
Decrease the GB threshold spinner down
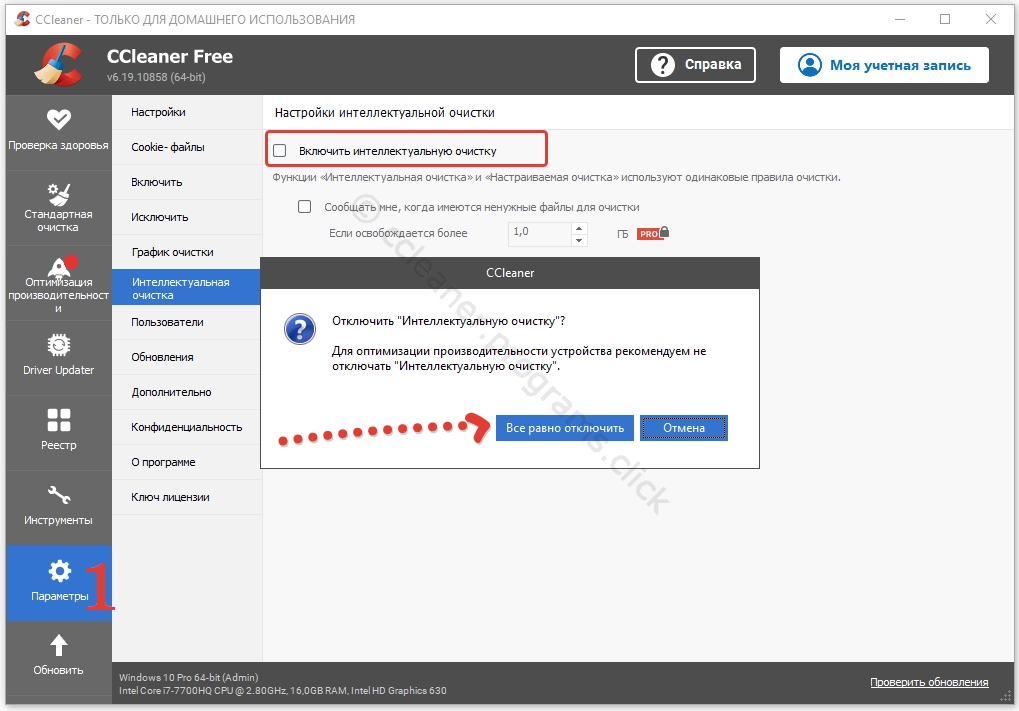coord(579,239)
